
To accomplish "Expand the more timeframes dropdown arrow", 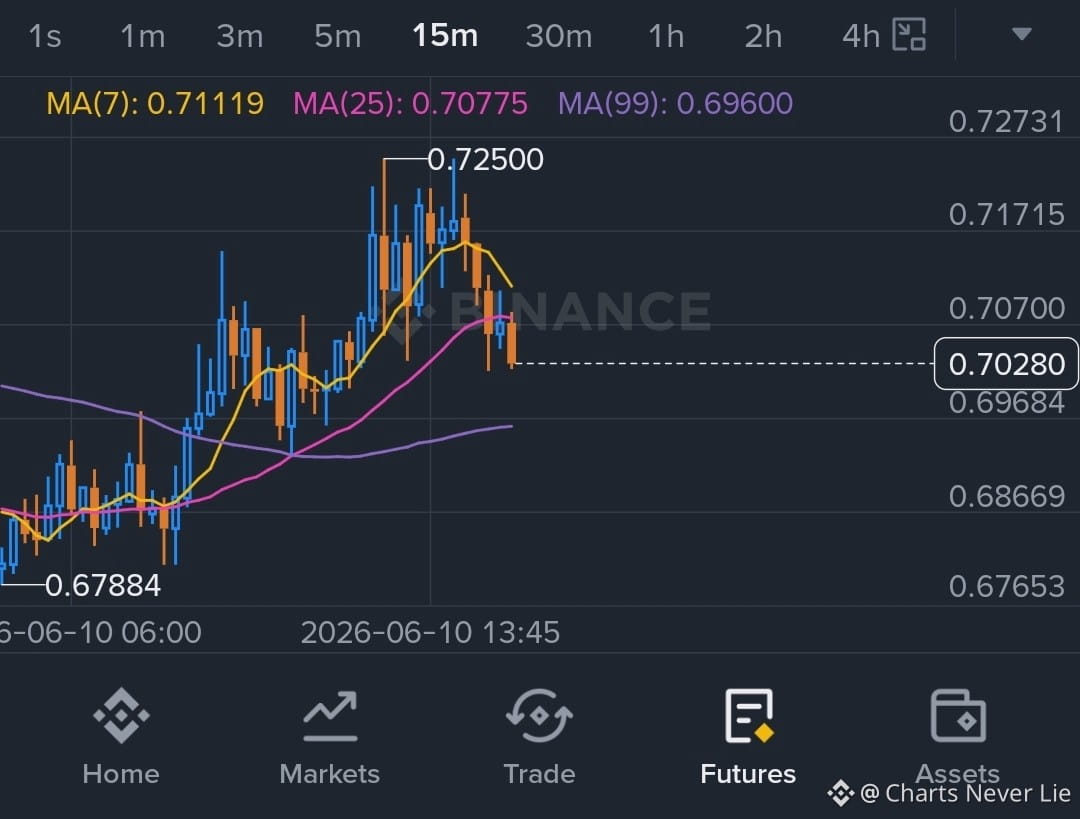I will click(1021, 34).
